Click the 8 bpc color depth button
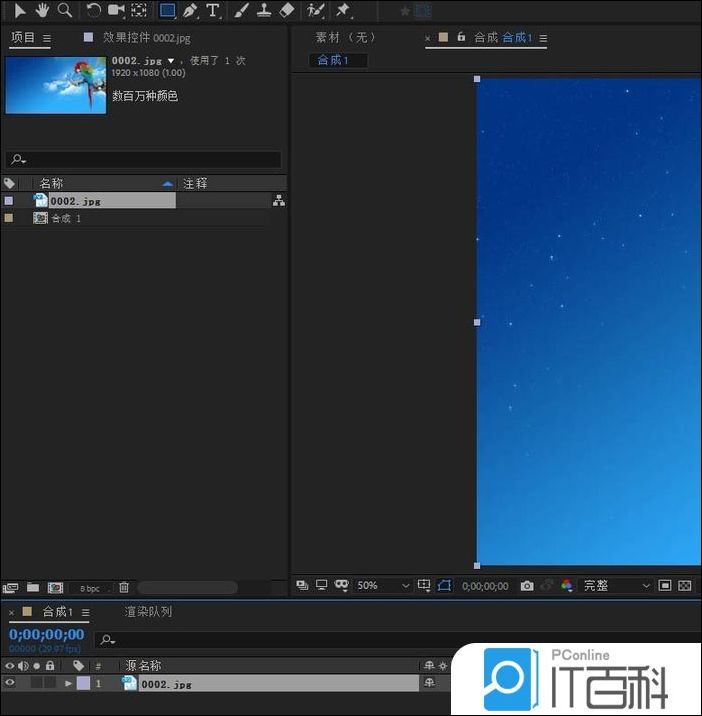702x716 pixels. pos(90,589)
